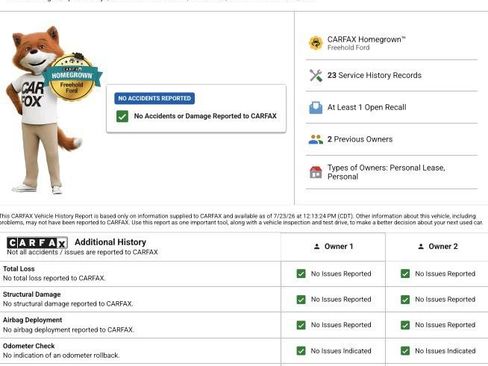The width and height of the screenshot is (488, 366).
Task: Click Total Loss Owner 1 green checkmark
Action: coord(301,274)
